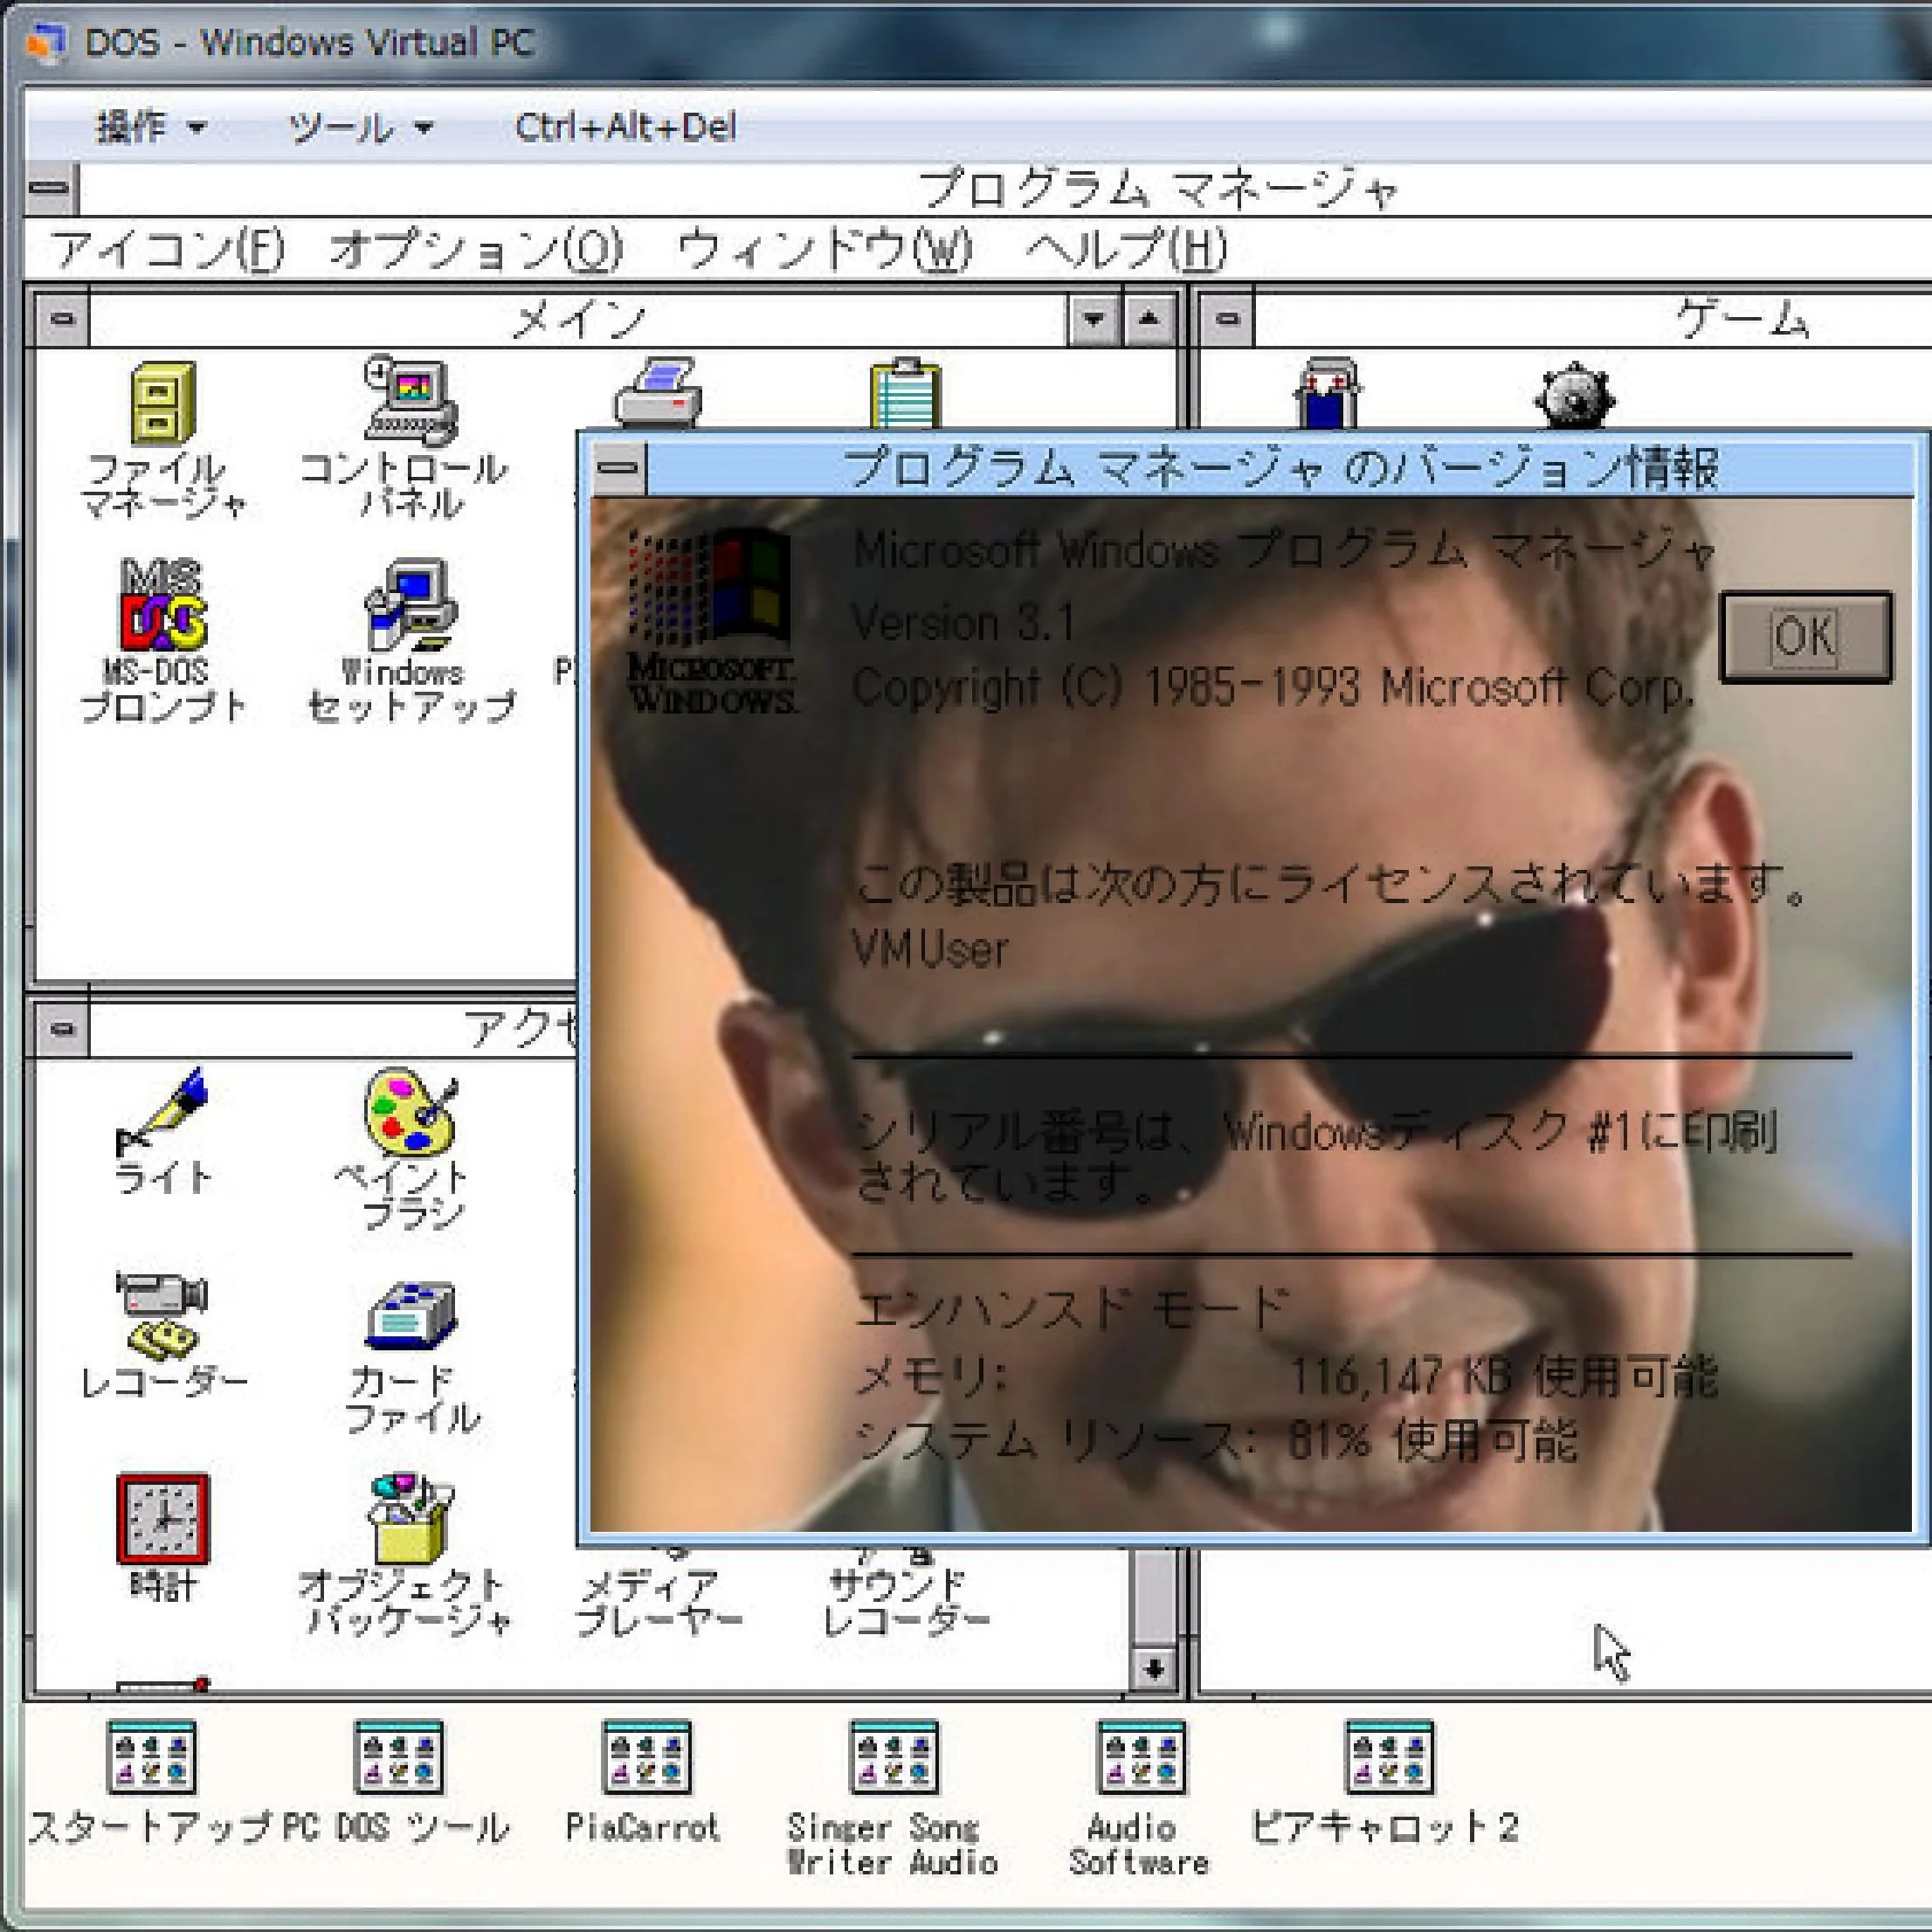Open the メイン window control menu box
The width and height of the screenshot is (1932, 1932).
pyautogui.click(x=63, y=319)
